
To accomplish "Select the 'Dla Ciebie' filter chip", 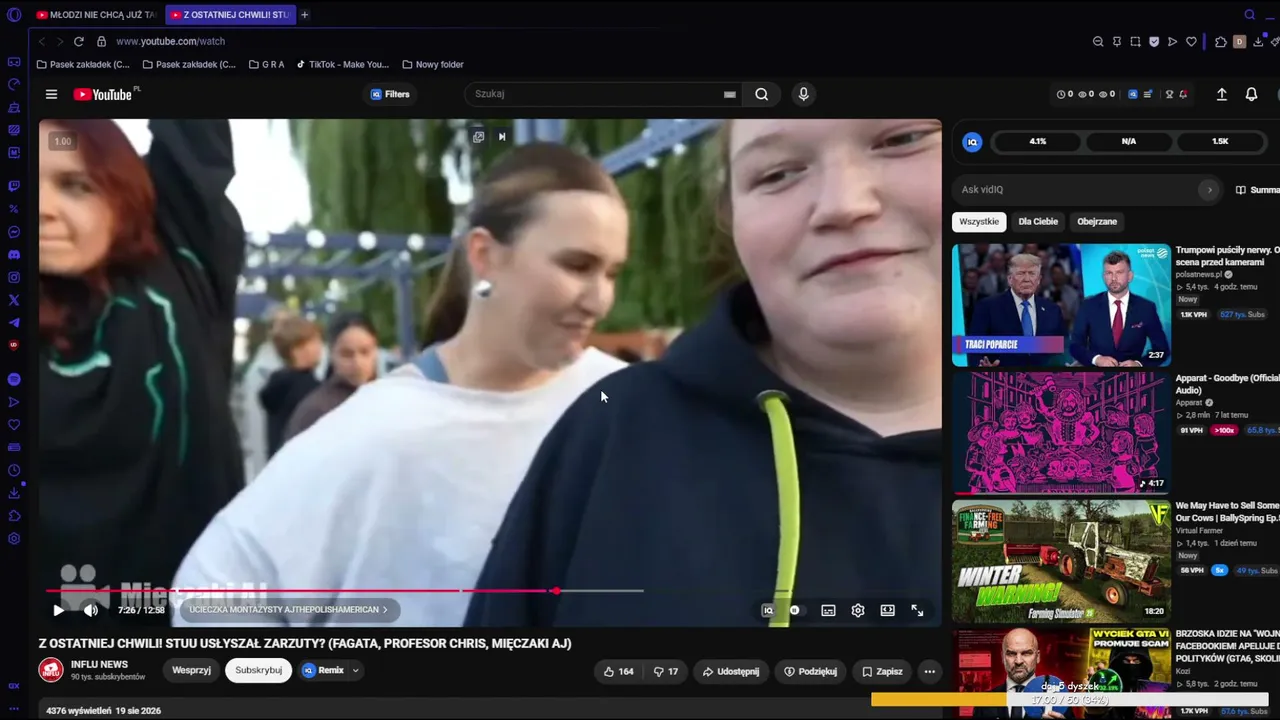I will click(1038, 222).
